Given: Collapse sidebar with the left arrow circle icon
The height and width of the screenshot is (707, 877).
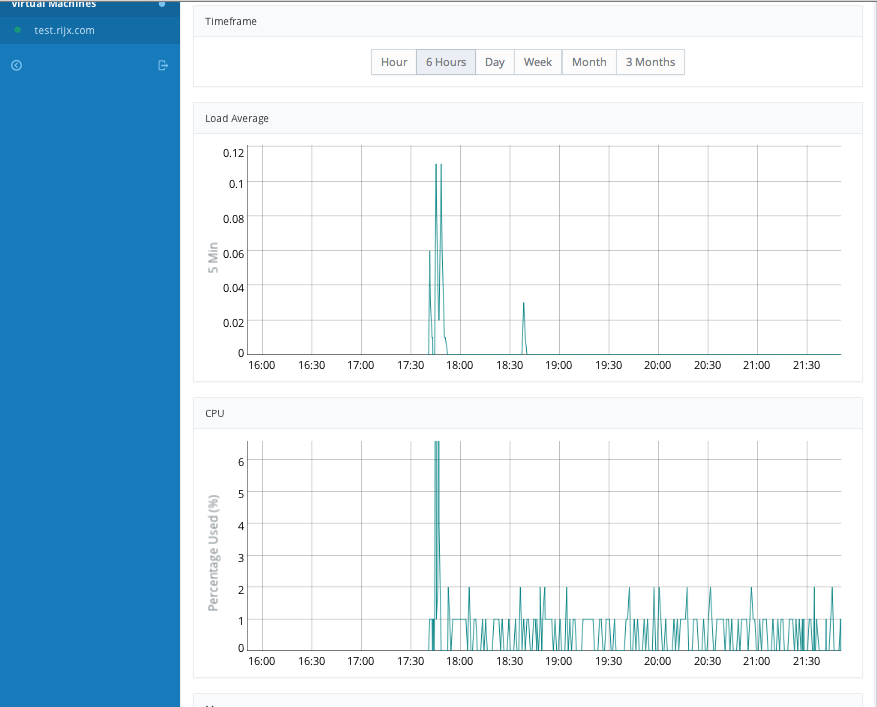Looking at the screenshot, I should [x=17, y=65].
